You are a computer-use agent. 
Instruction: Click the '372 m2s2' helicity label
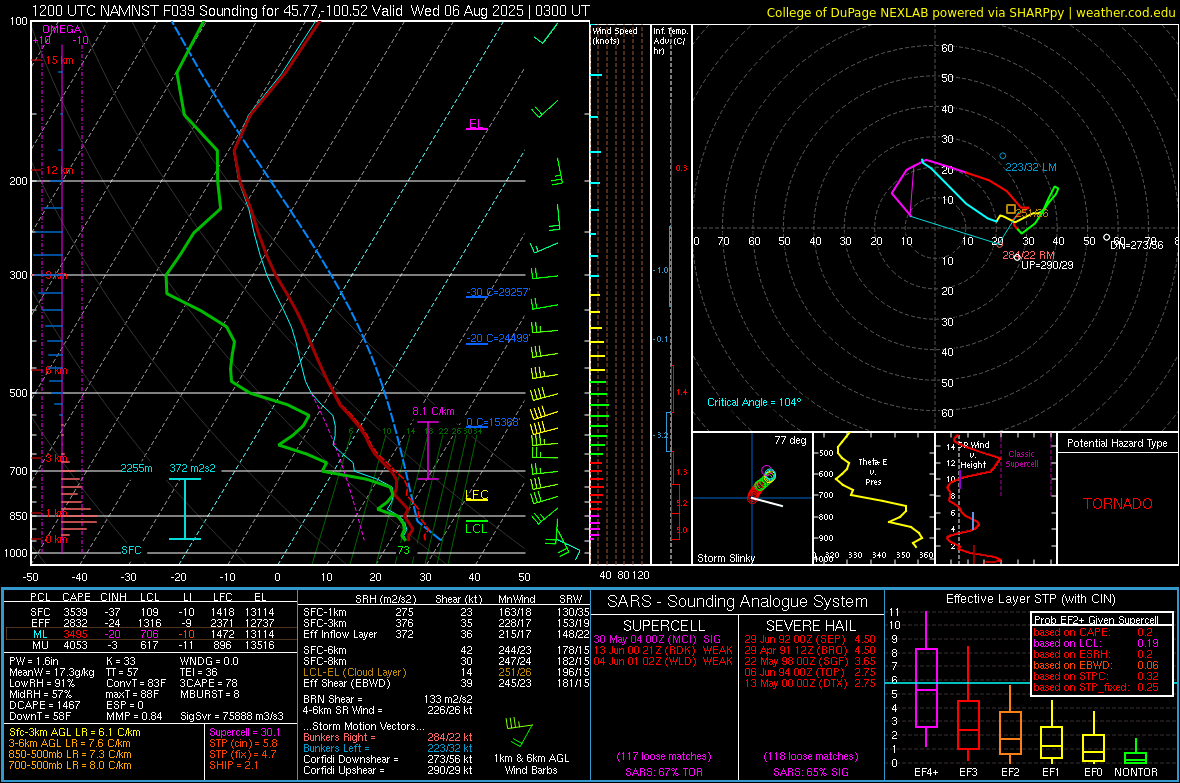(192, 468)
